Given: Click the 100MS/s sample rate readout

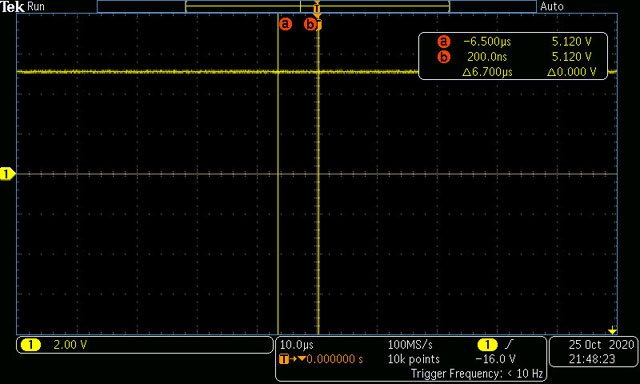Looking at the screenshot, I should pos(410,345).
